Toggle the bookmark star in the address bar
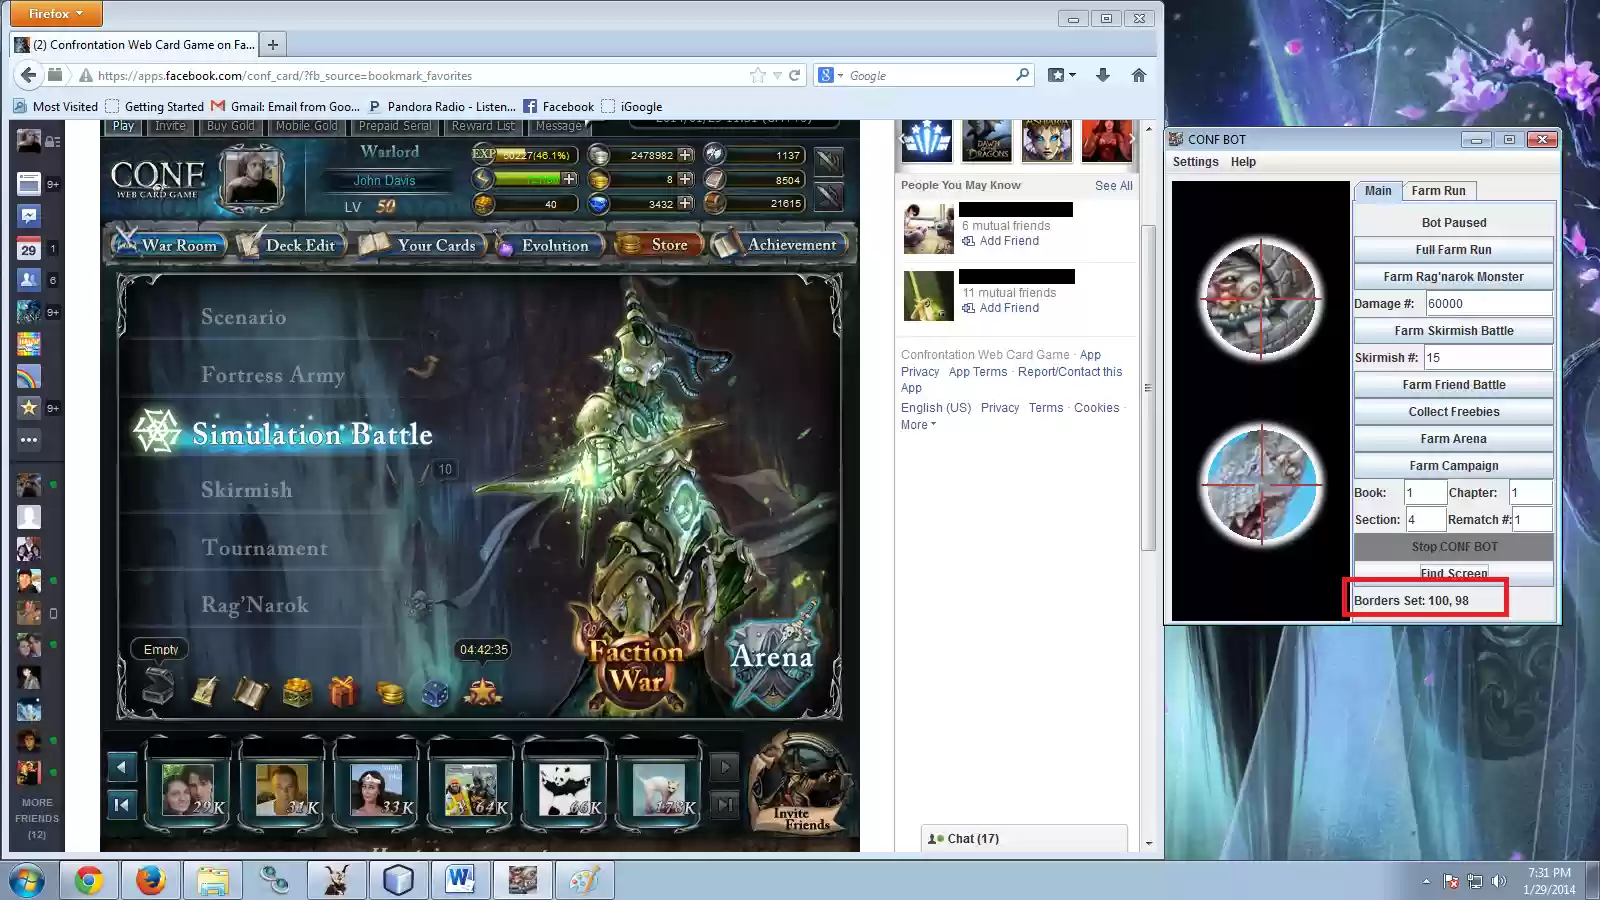This screenshot has height=900, width=1600. pos(758,75)
